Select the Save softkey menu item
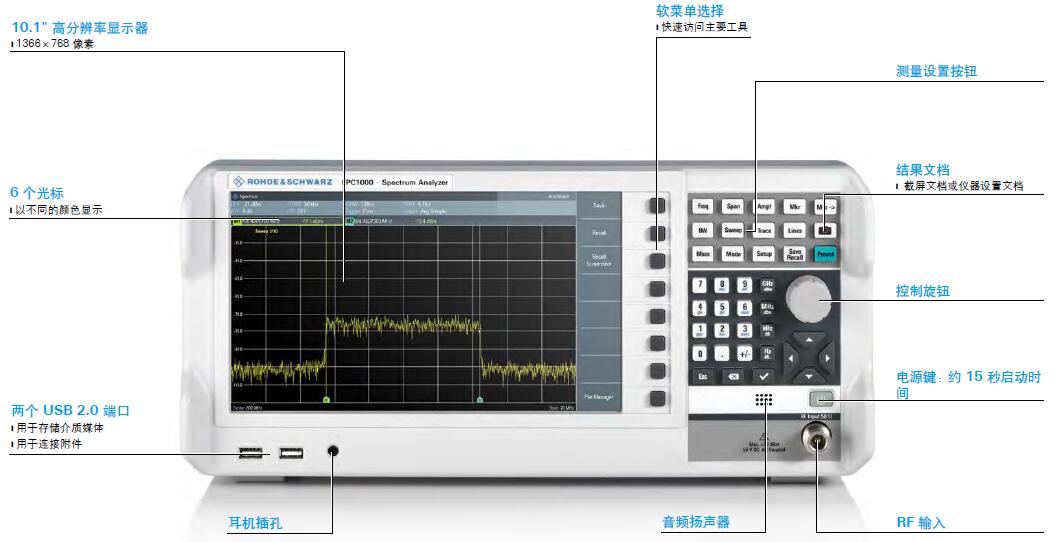Image resolution: width=1056 pixels, height=542 pixels. pyautogui.click(x=600, y=205)
